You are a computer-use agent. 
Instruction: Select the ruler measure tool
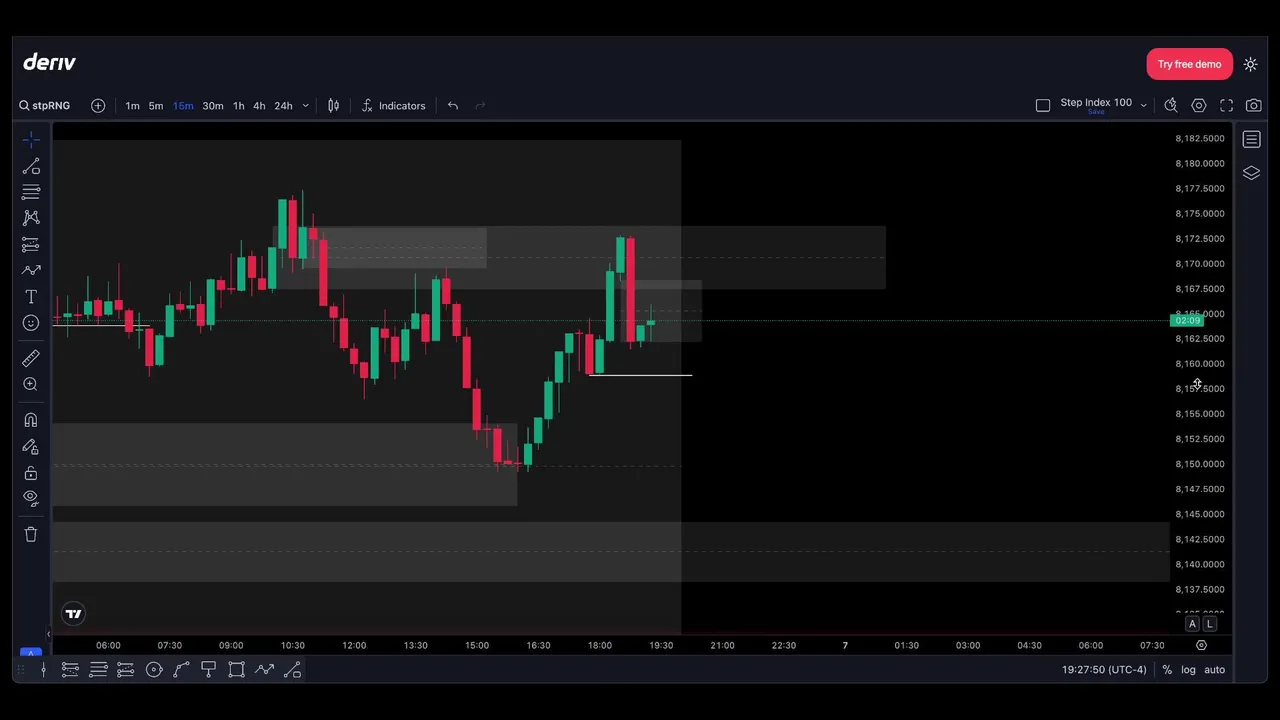click(31, 358)
